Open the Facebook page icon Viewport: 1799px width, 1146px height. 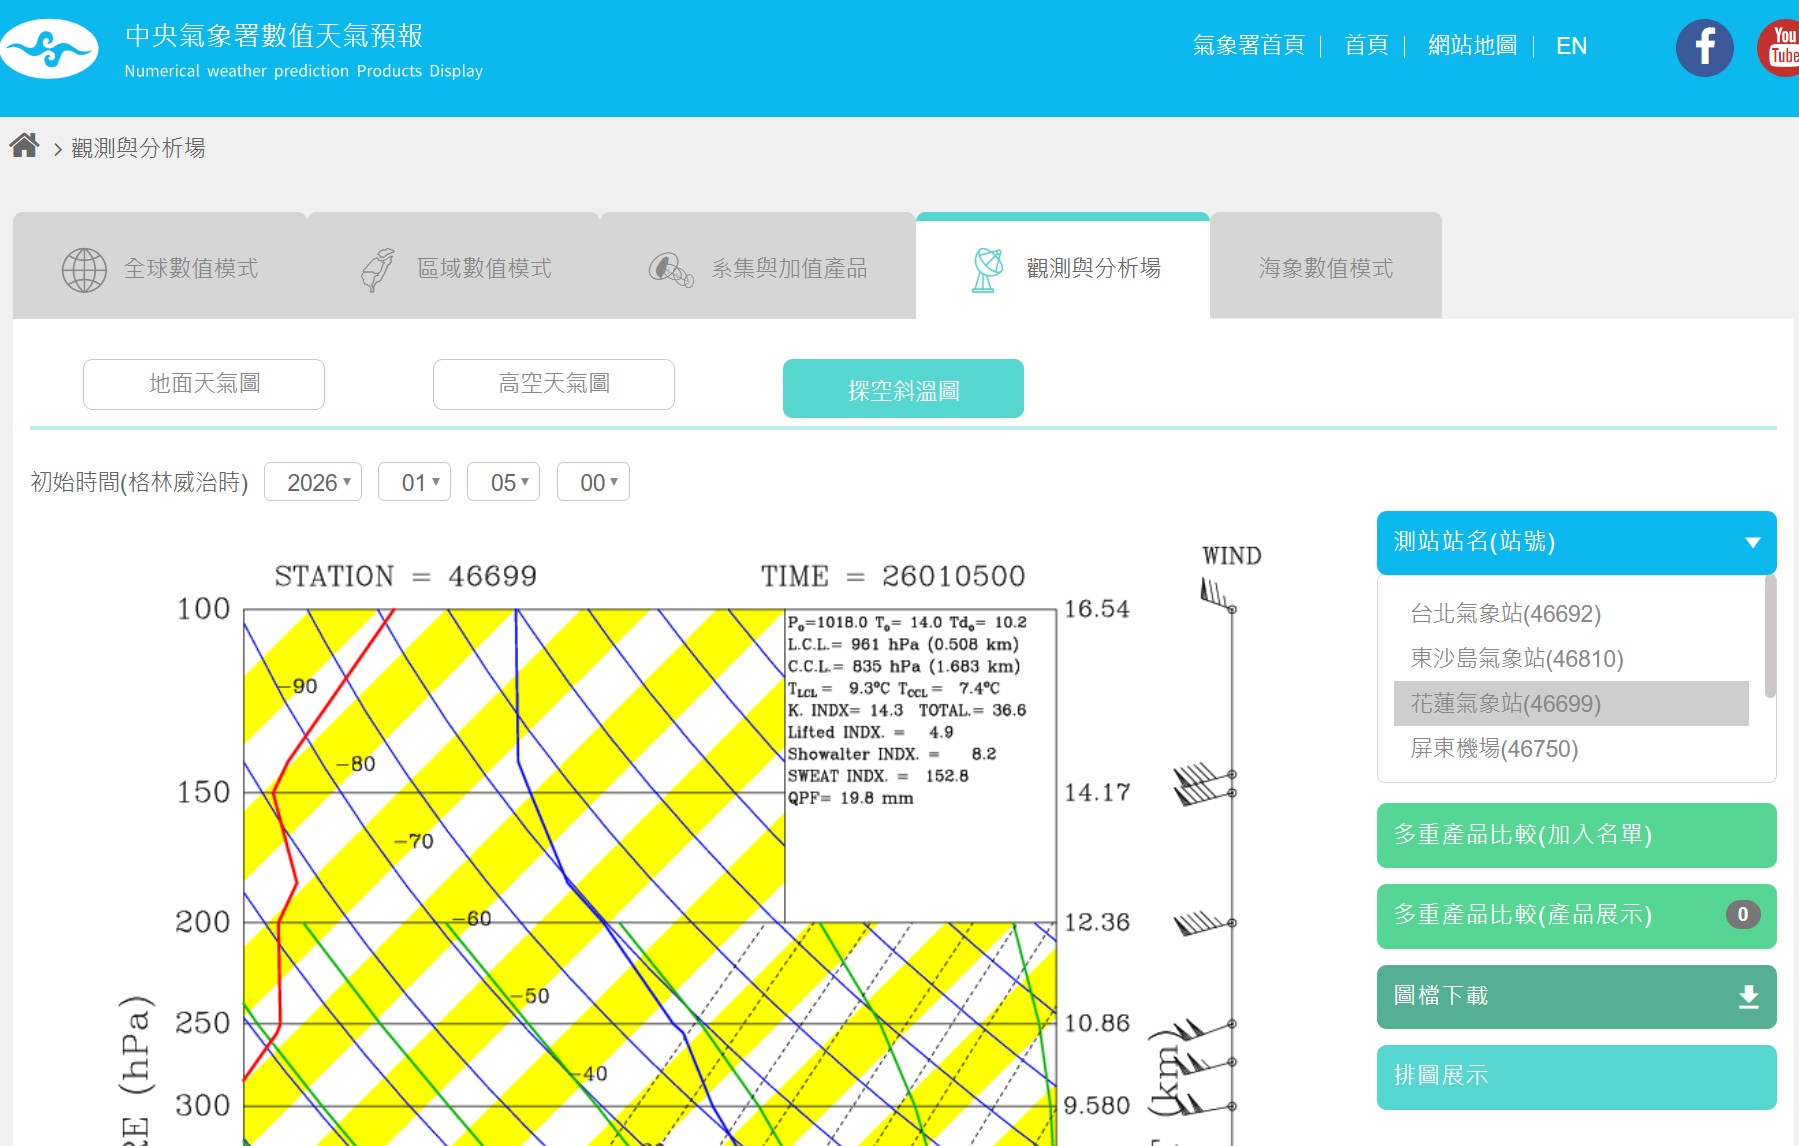click(x=1704, y=47)
